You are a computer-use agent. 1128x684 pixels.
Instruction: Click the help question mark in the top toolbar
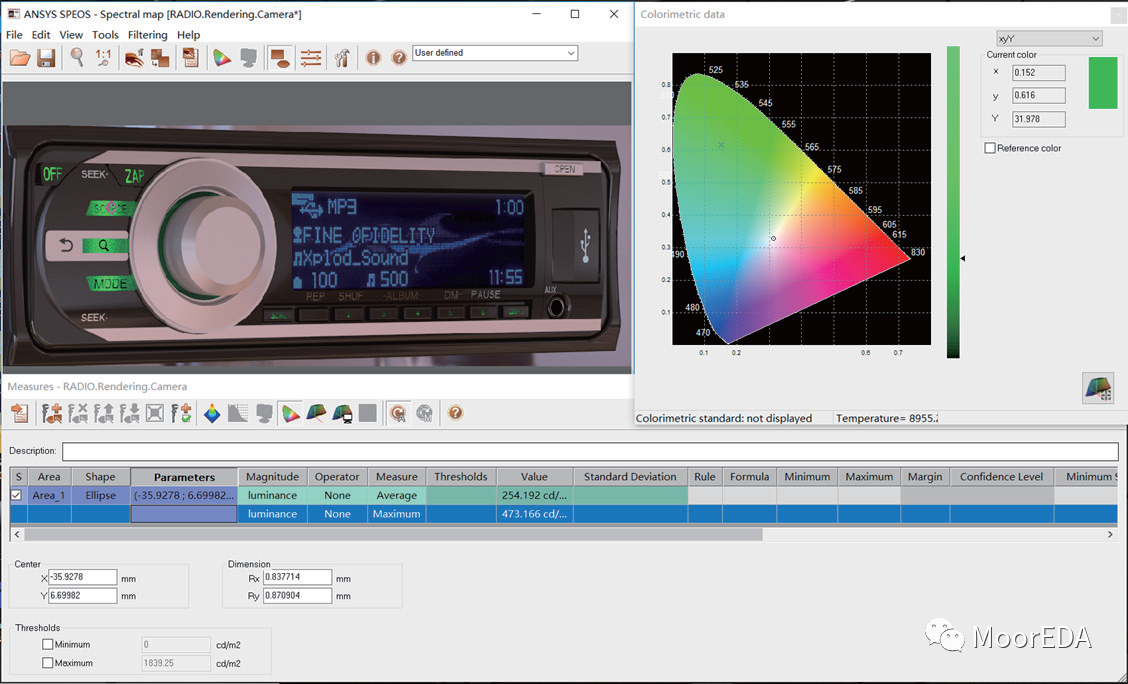(399, 58)
